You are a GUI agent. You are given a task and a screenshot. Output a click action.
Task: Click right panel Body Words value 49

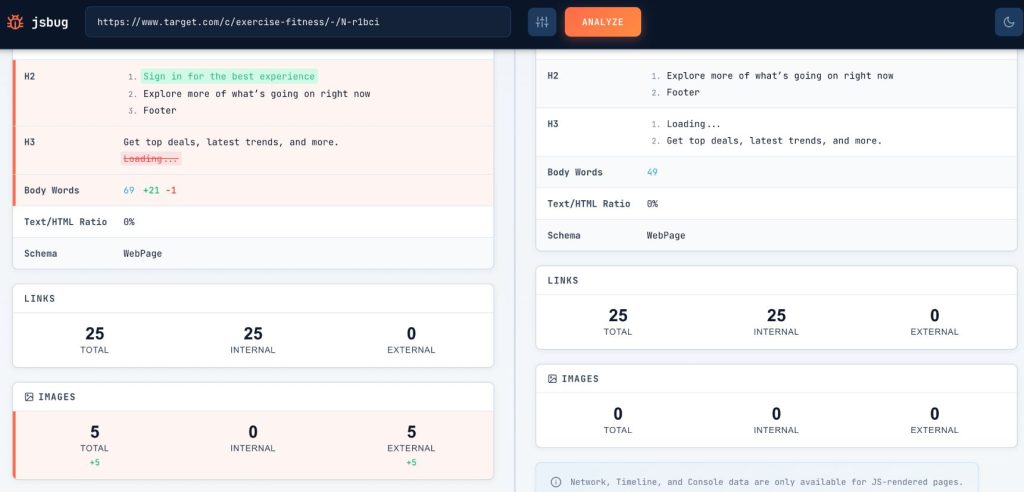(652, 172)
